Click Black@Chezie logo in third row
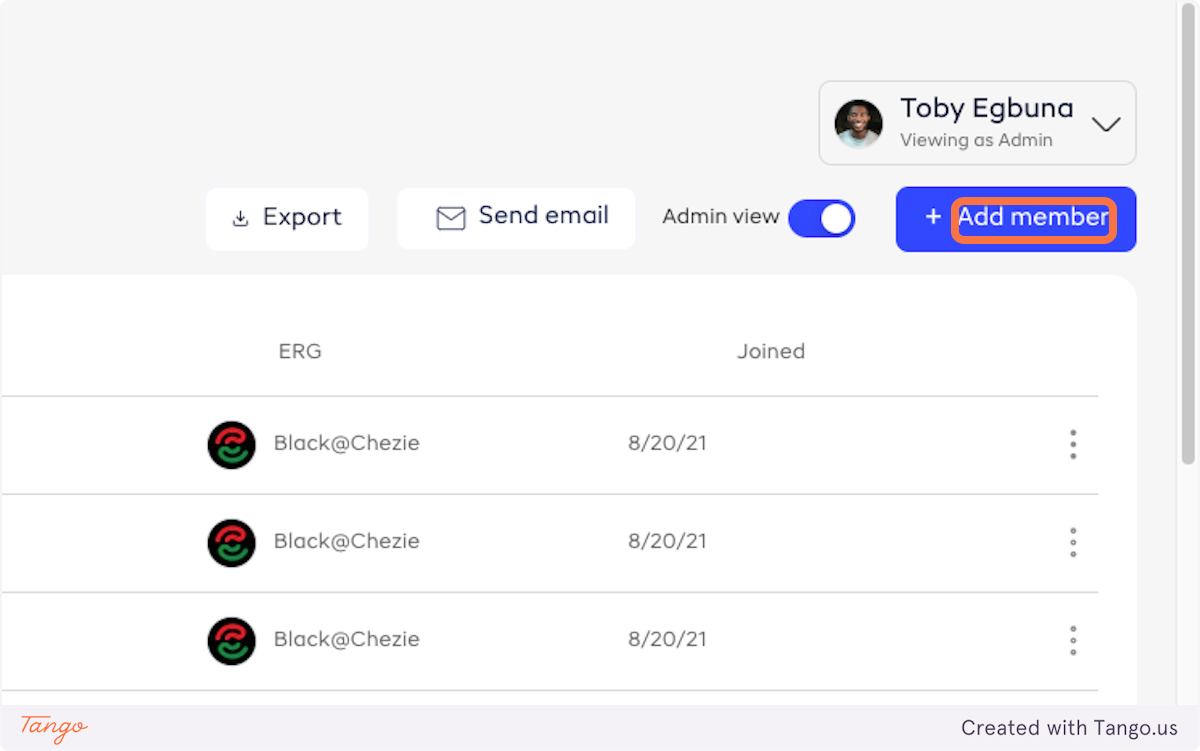1200x751 pixels. coord(231,640)
